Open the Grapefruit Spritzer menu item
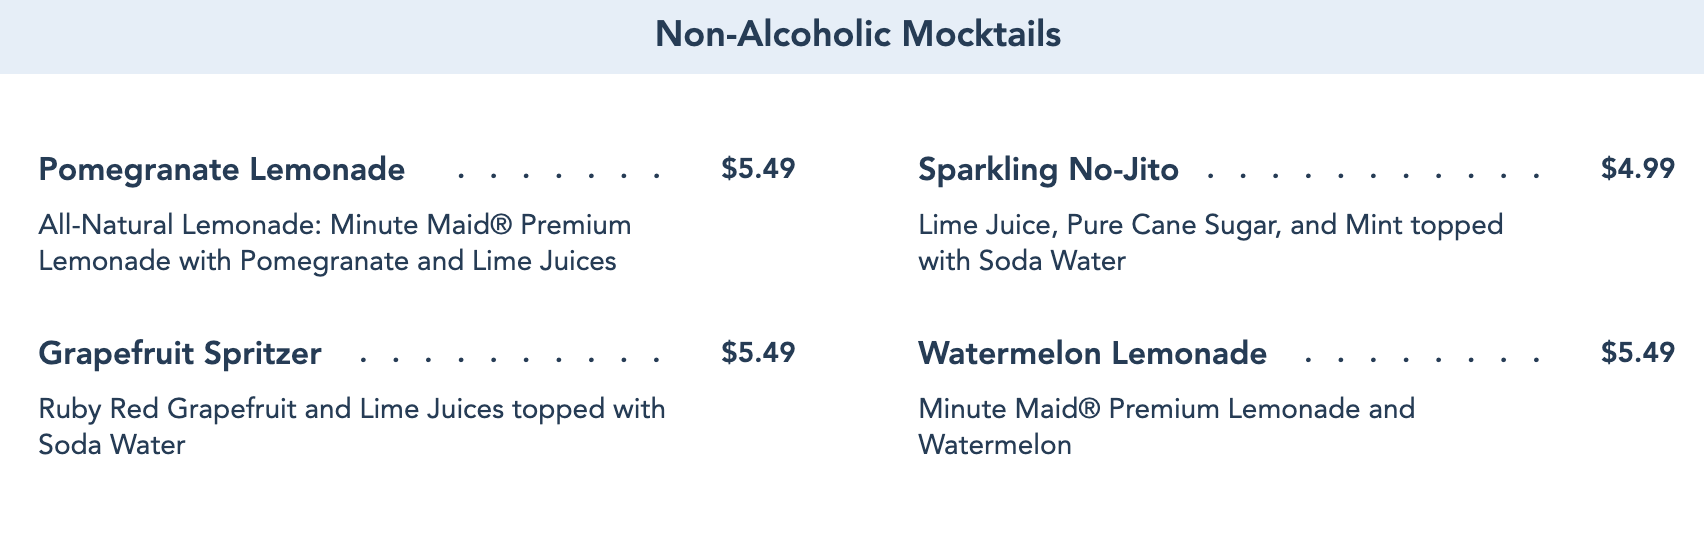1704x546 pixels. pyautogui.click(x=180, y=353)
